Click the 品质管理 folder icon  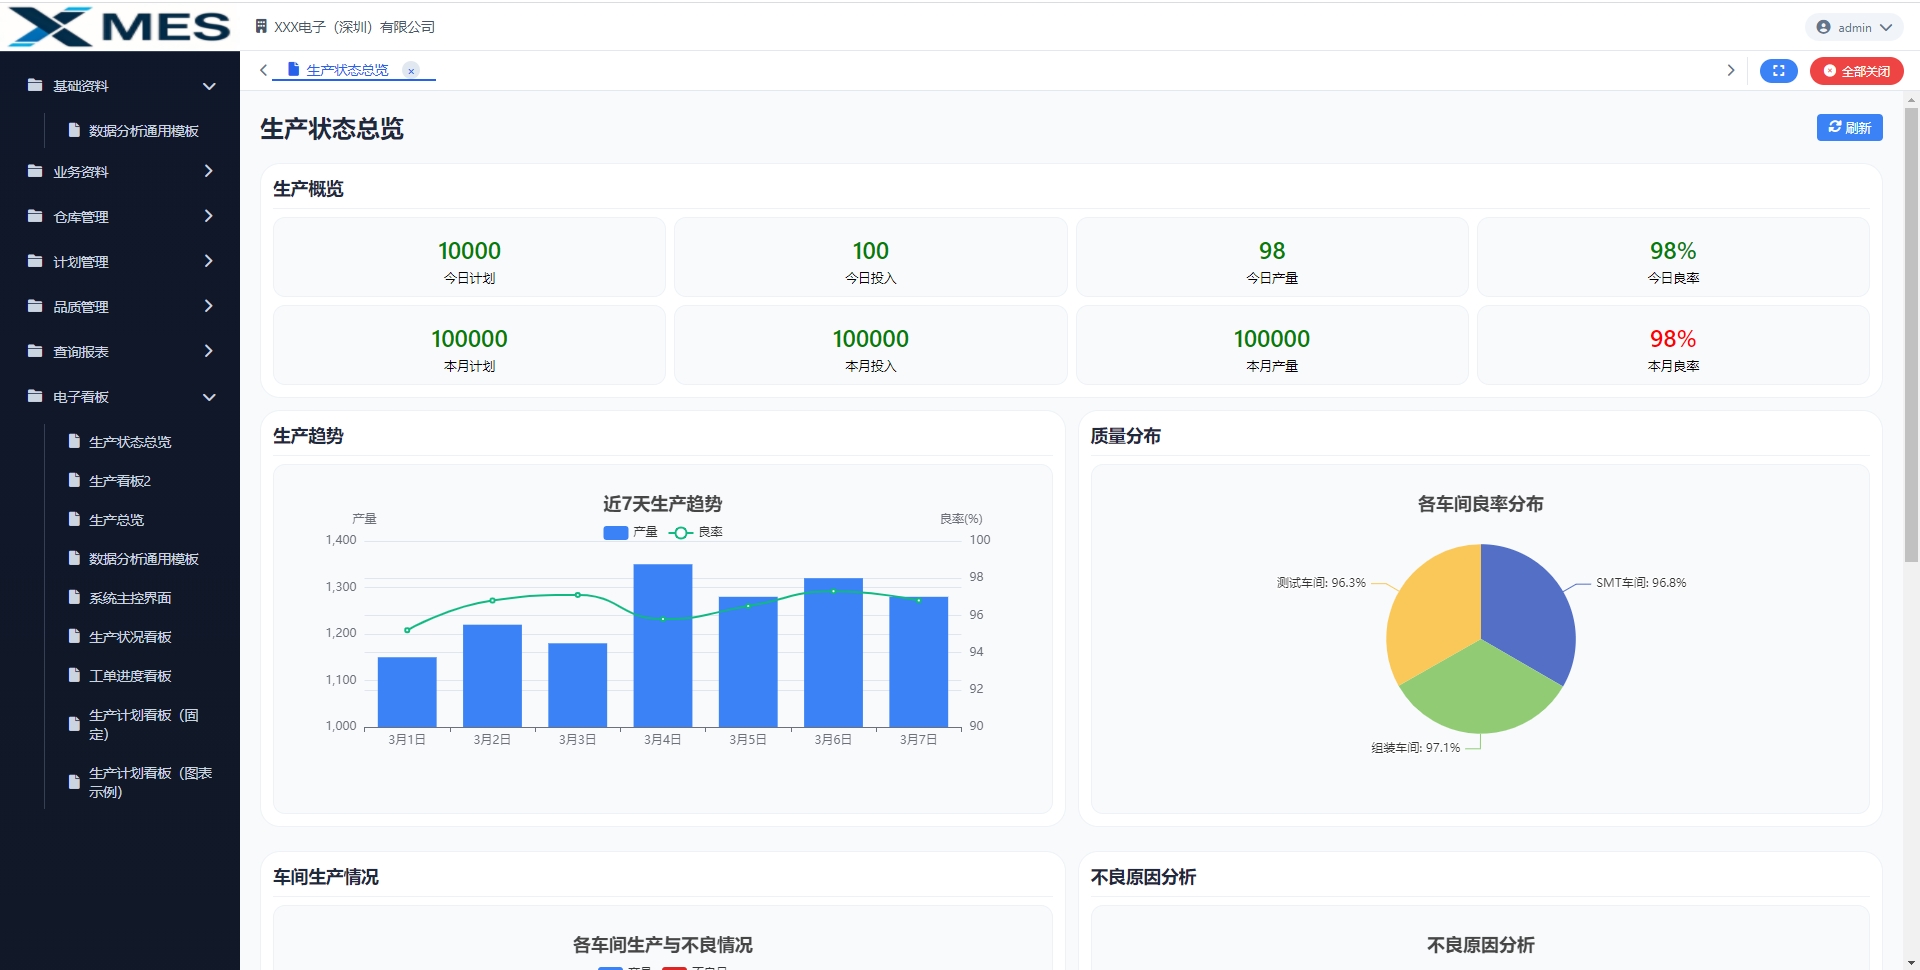click(35, 306)
